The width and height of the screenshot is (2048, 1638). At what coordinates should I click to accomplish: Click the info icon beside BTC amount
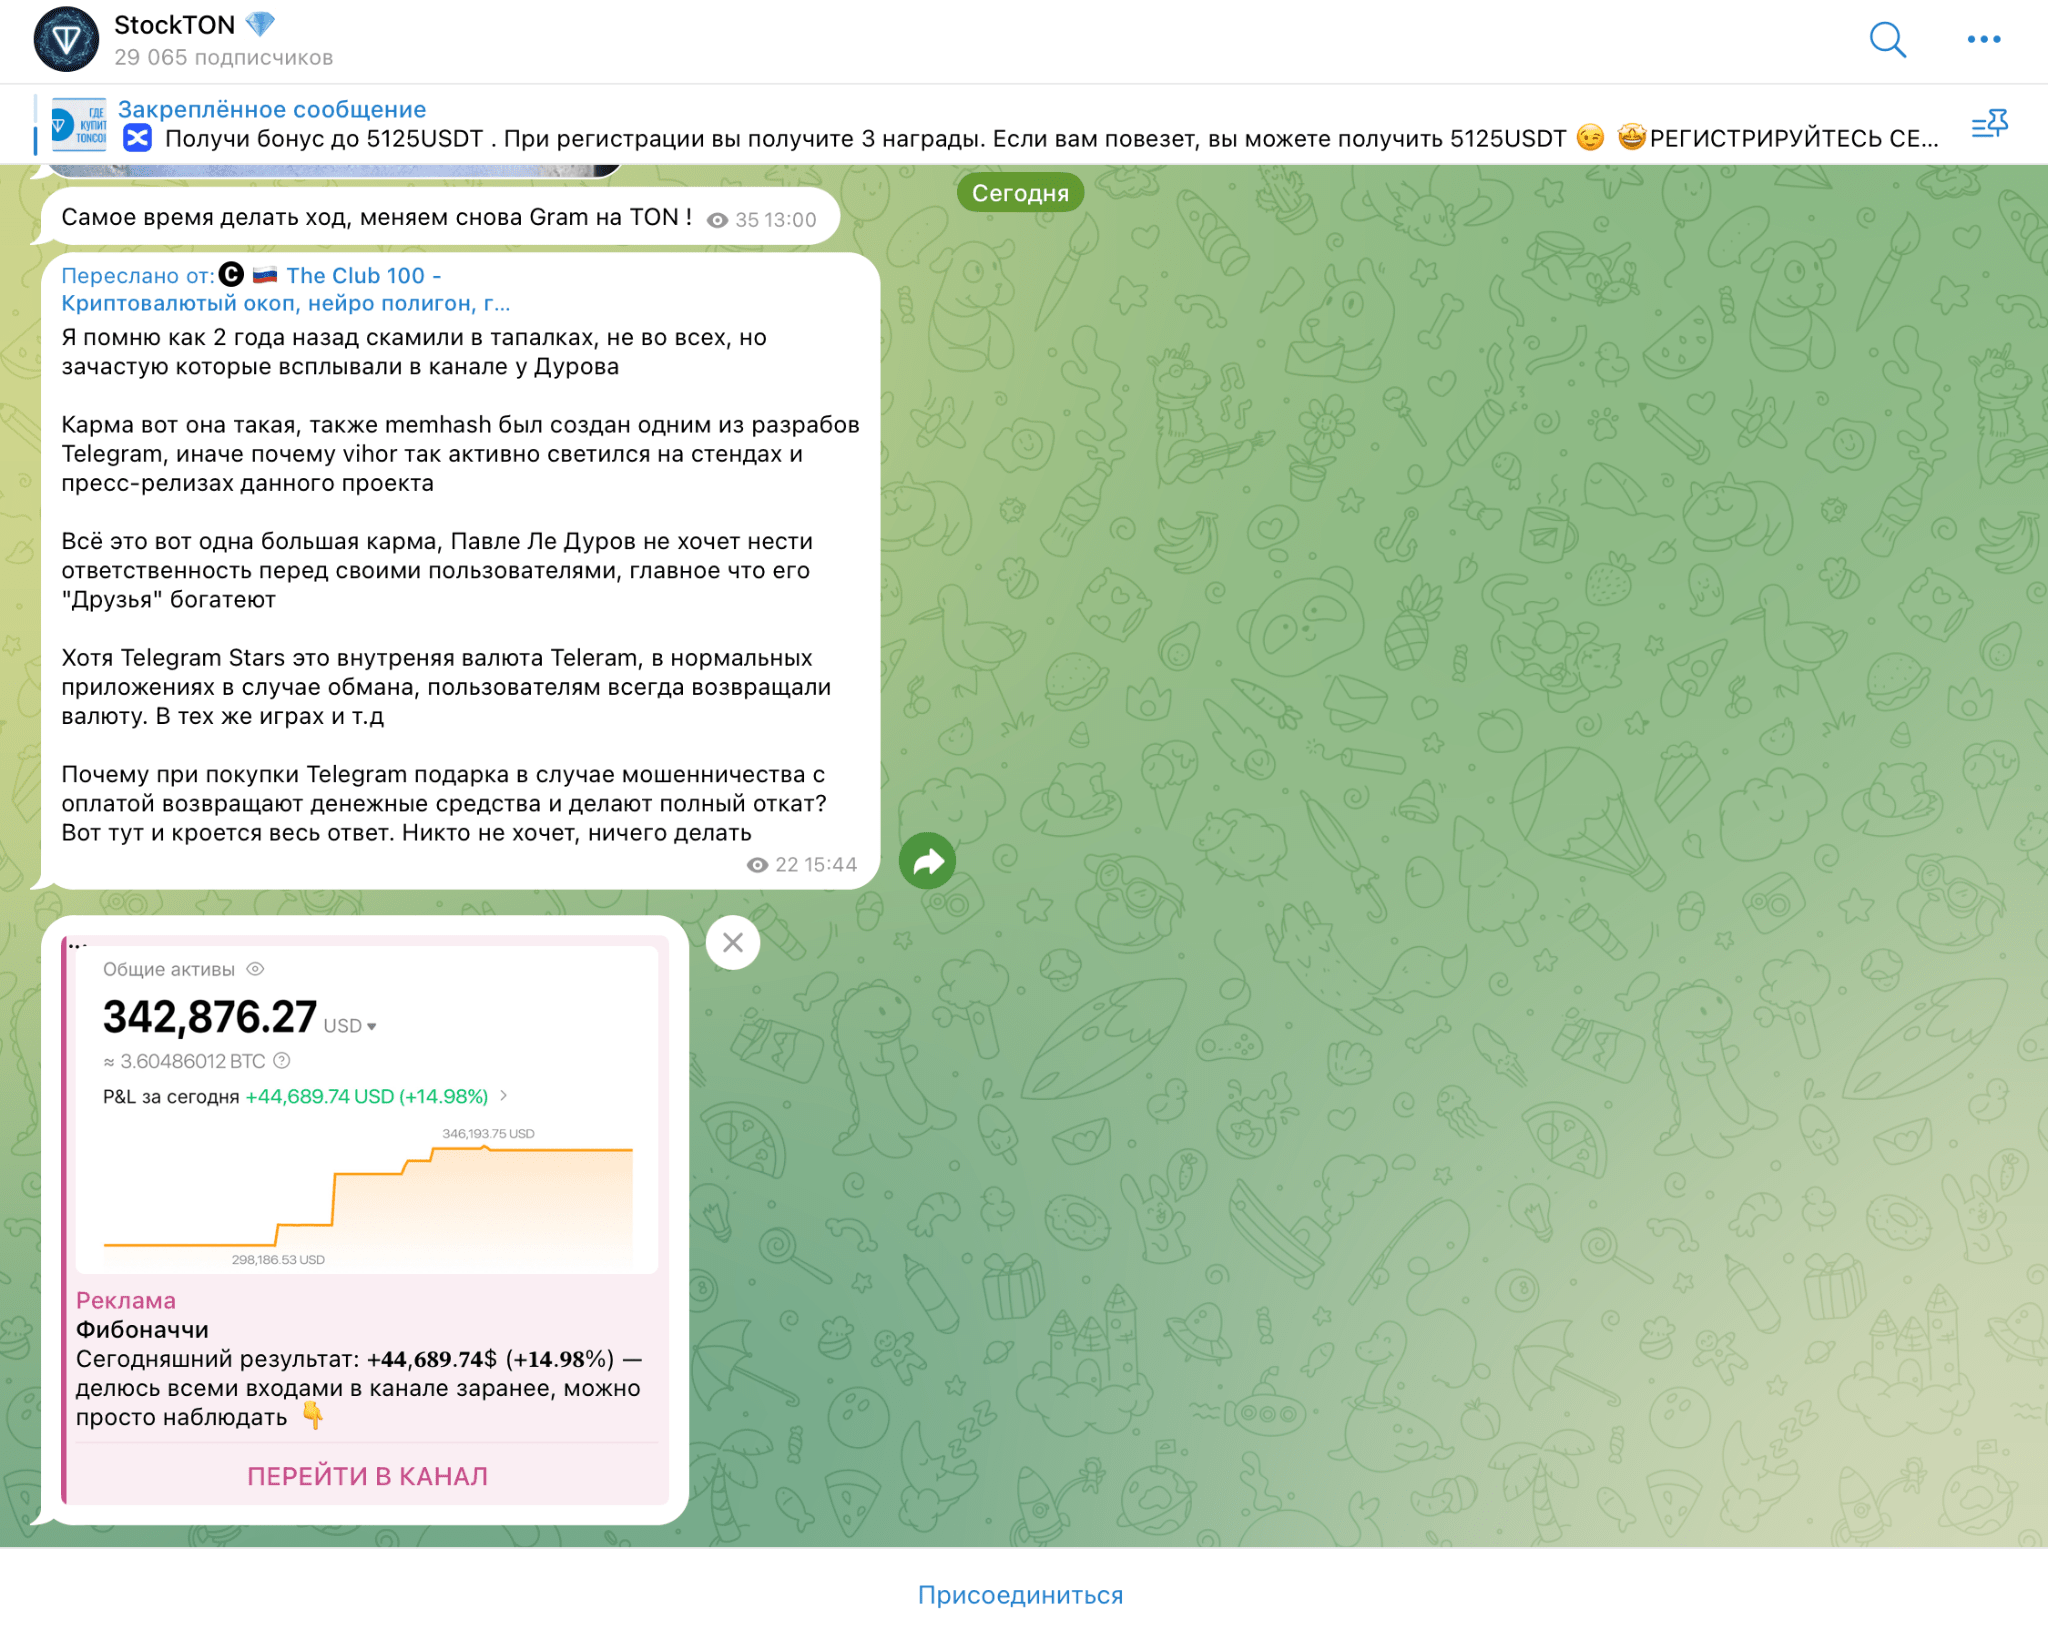(x=282, y=1061)
